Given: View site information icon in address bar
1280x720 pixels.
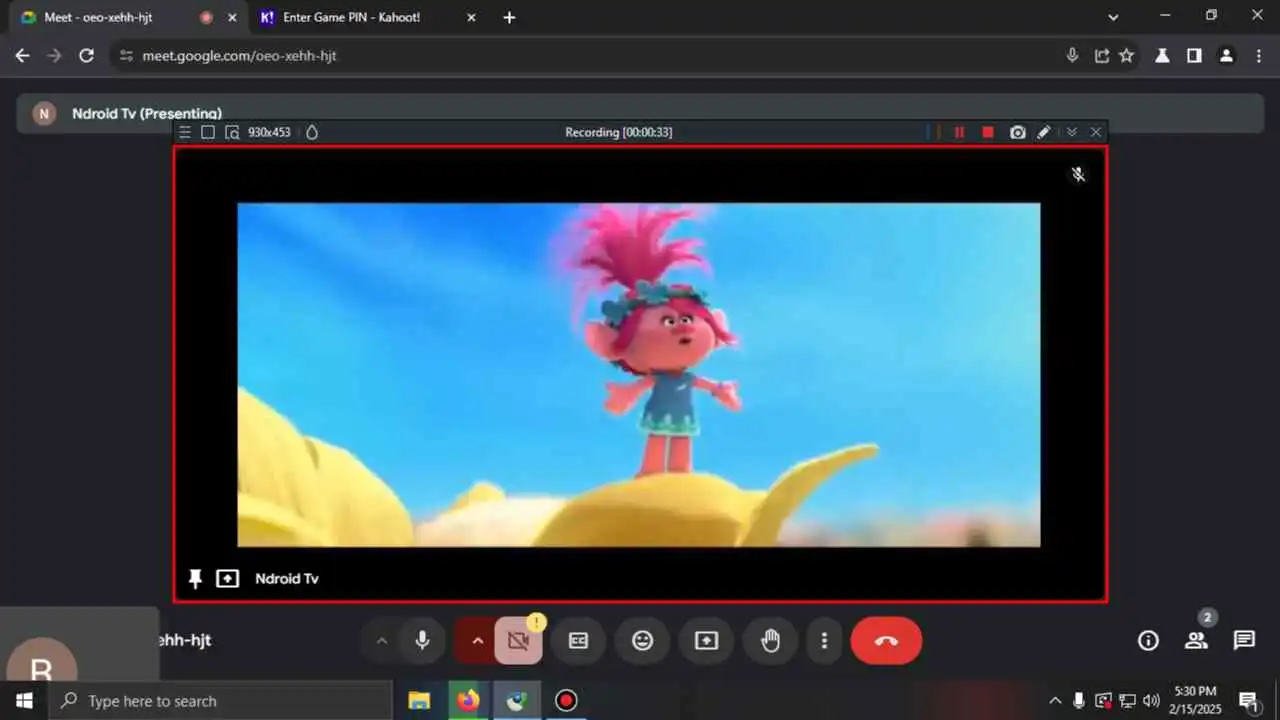Looking at the screenshot, I should (126, 56).
